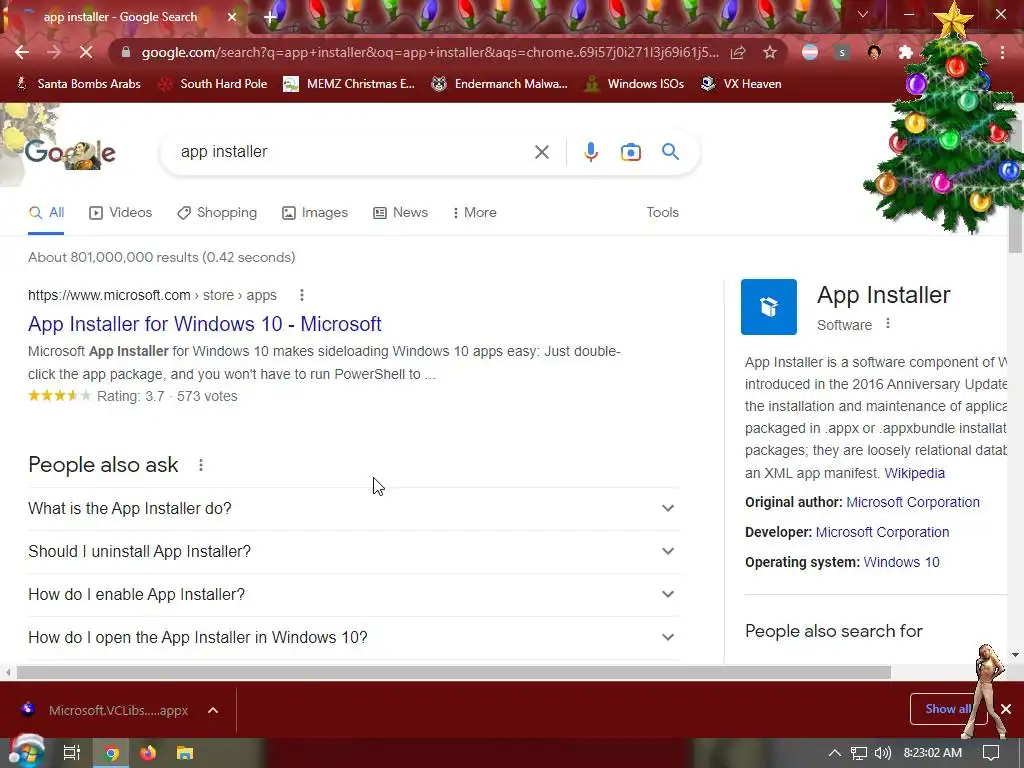Open the network icon in system tray

point(859,753)
